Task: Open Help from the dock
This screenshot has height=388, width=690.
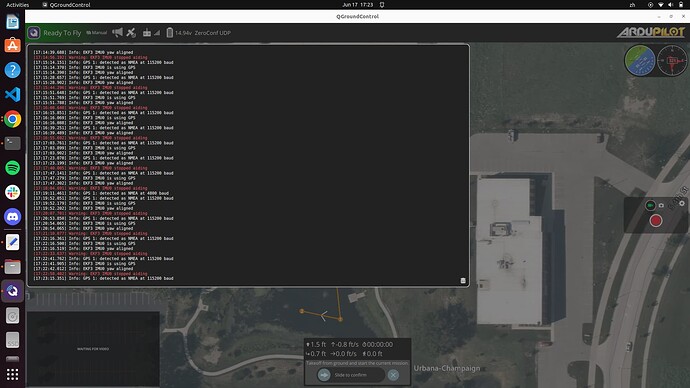Action: (x=12, y=70)
